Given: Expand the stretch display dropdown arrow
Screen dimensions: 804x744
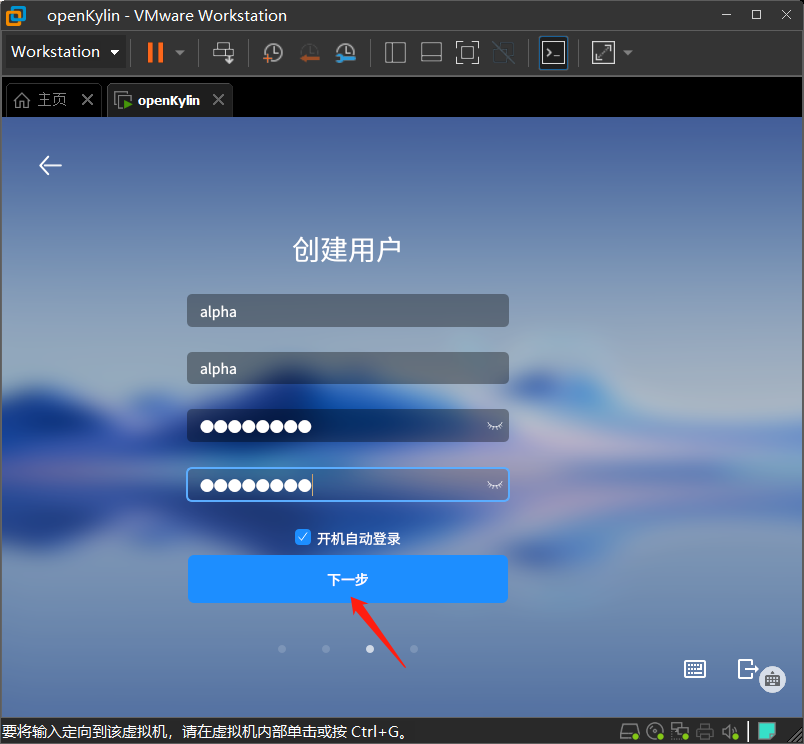Looking at the screenshot, I should 628,52.
